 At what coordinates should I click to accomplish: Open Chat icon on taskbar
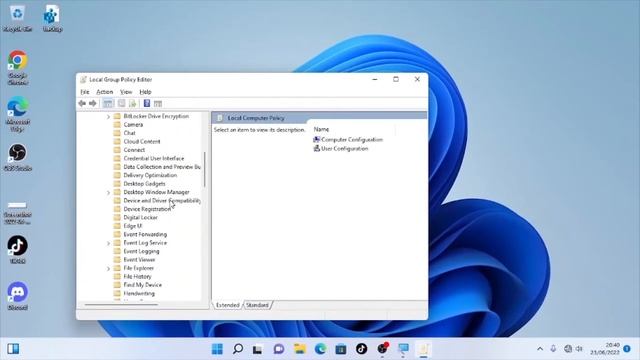[279, 349]
